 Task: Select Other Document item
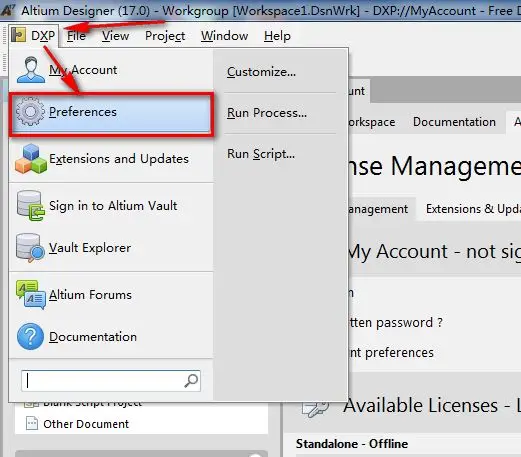pyautogui.click(x=86, y=424)
